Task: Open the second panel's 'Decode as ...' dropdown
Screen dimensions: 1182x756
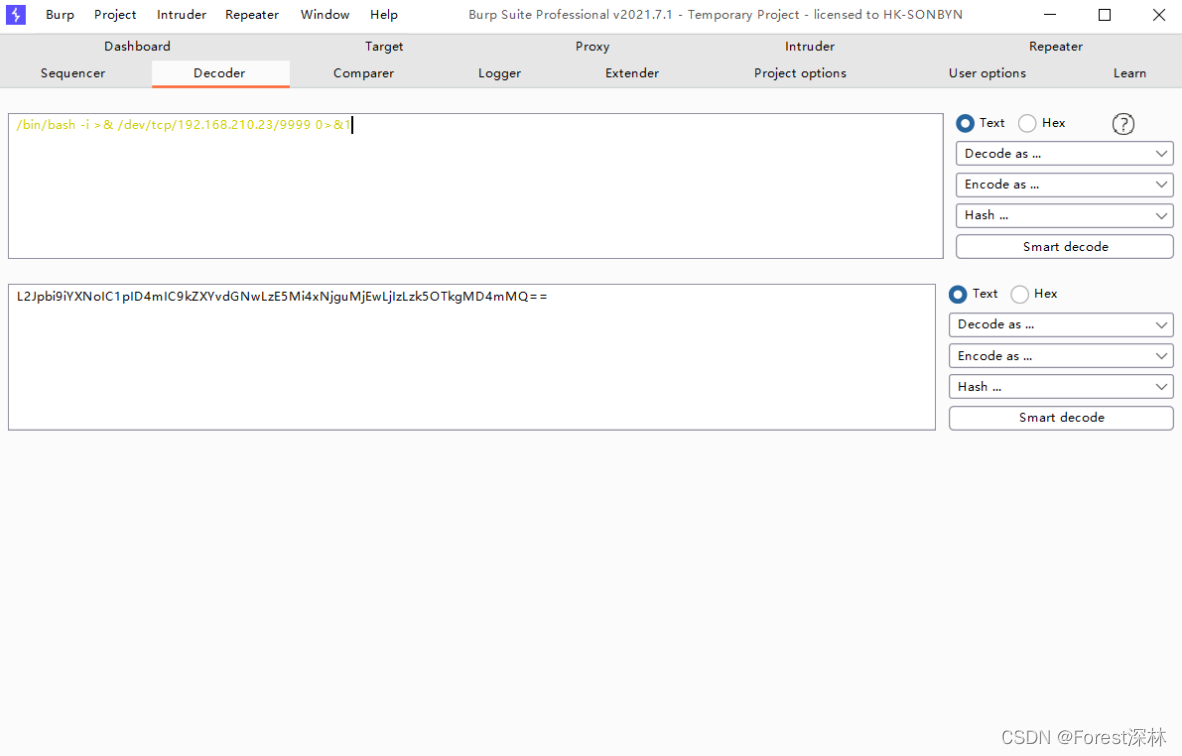Action: 1061,325
